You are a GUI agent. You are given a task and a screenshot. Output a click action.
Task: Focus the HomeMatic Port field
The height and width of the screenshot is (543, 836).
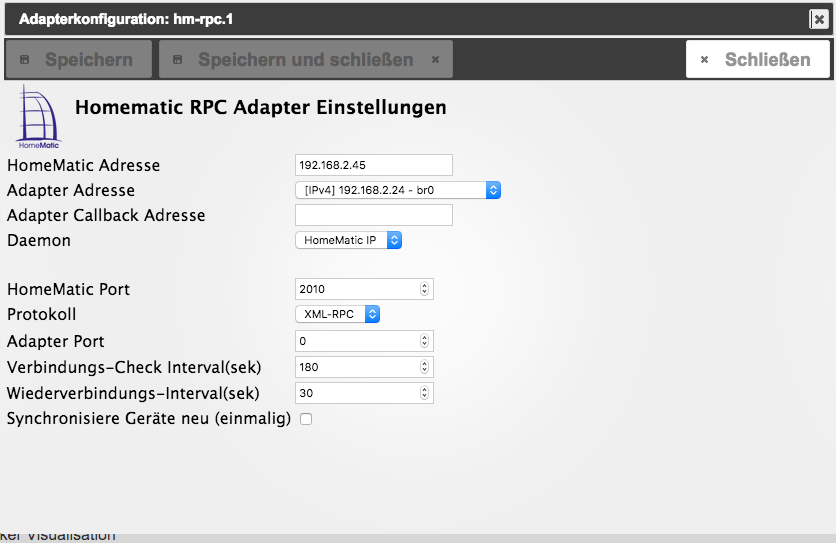click(364, 289)
